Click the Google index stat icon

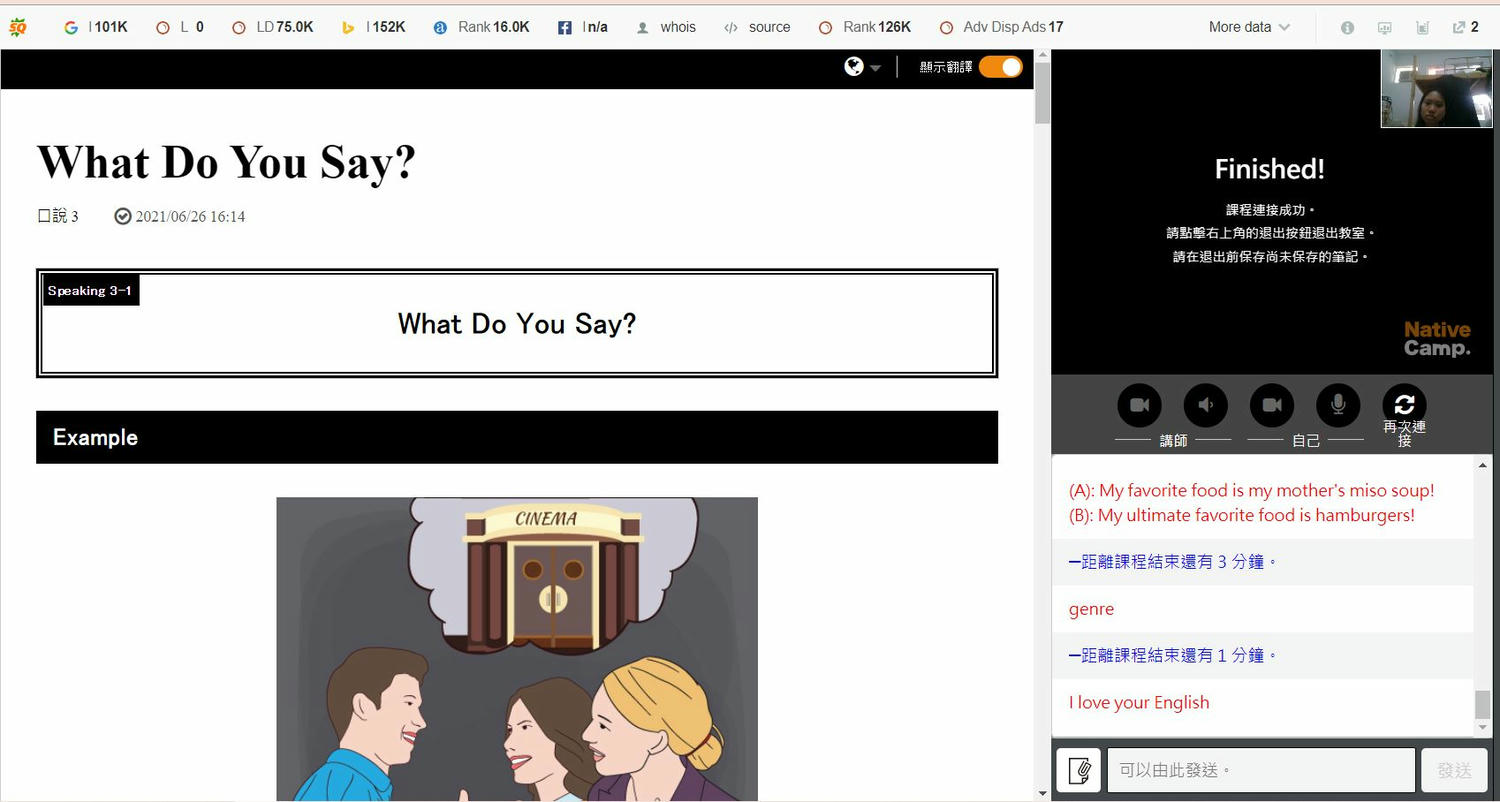(x=71, y=27)
